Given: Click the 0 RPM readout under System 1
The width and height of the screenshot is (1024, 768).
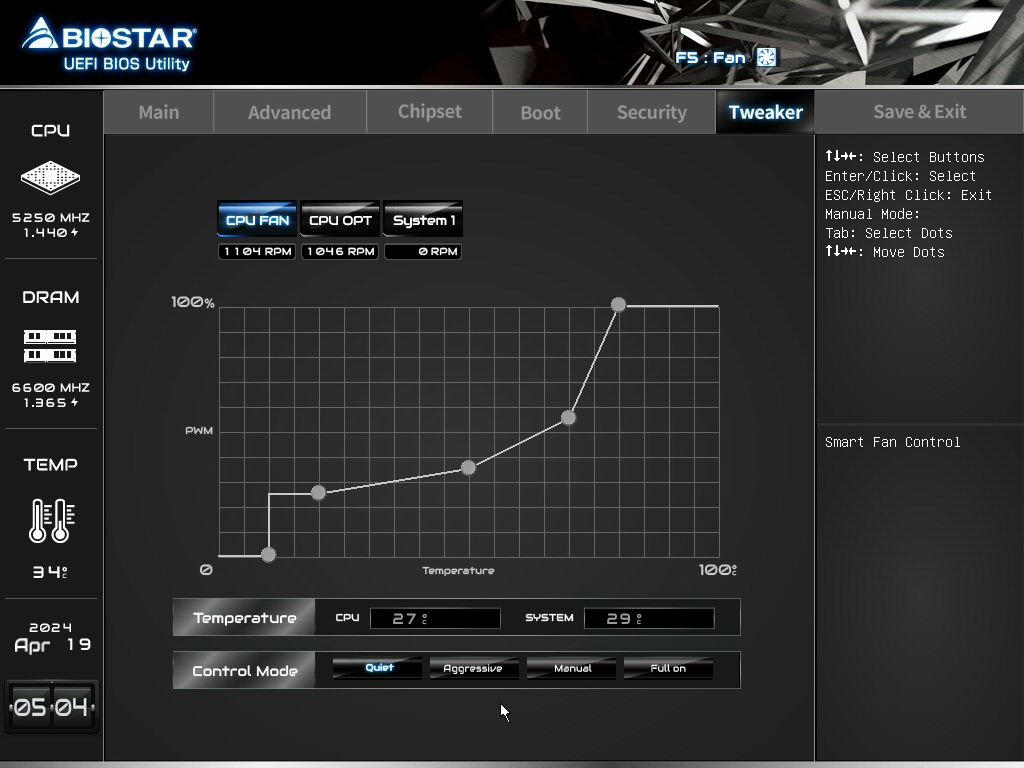Looking at the screenshot, I should tap(423, 251).
